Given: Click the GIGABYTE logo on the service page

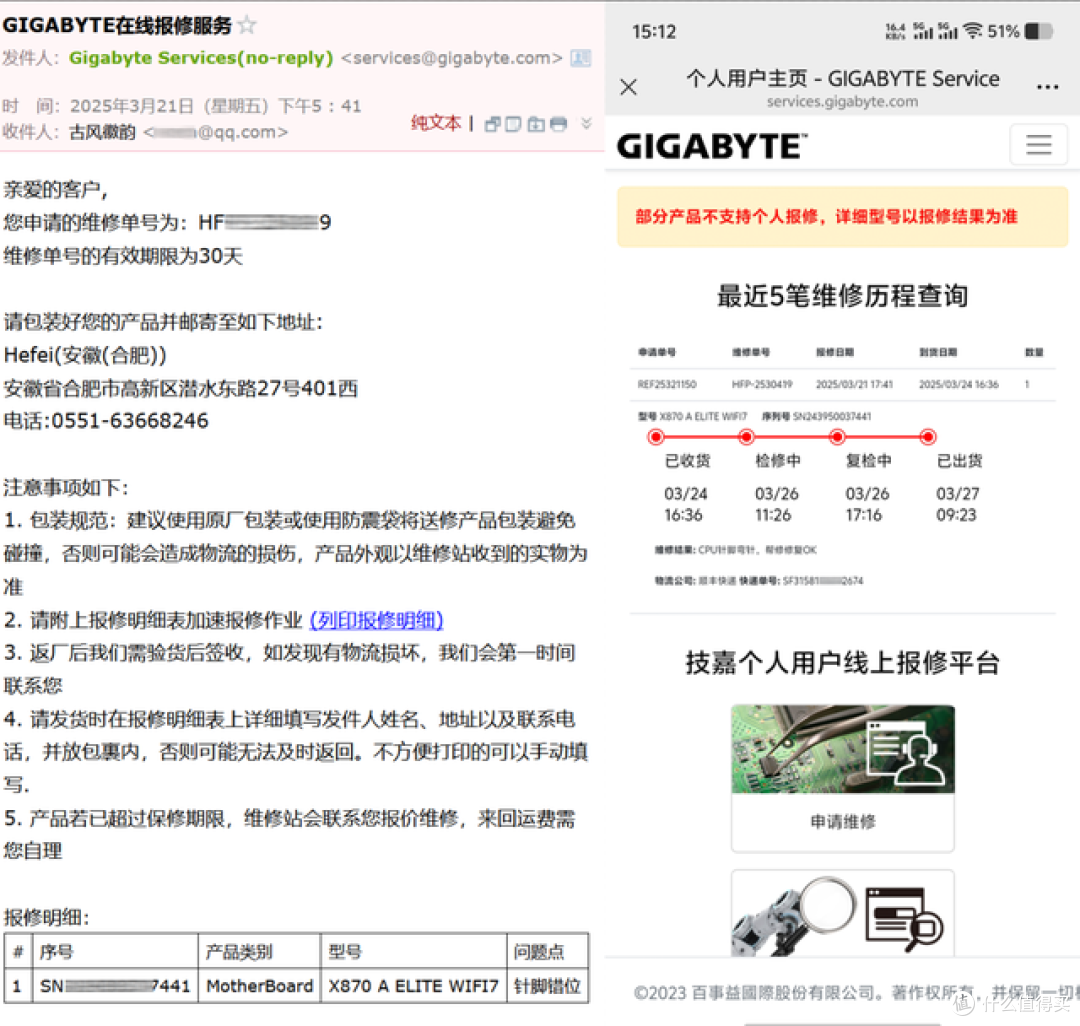Looking at the screenshot, I should 712,146.
